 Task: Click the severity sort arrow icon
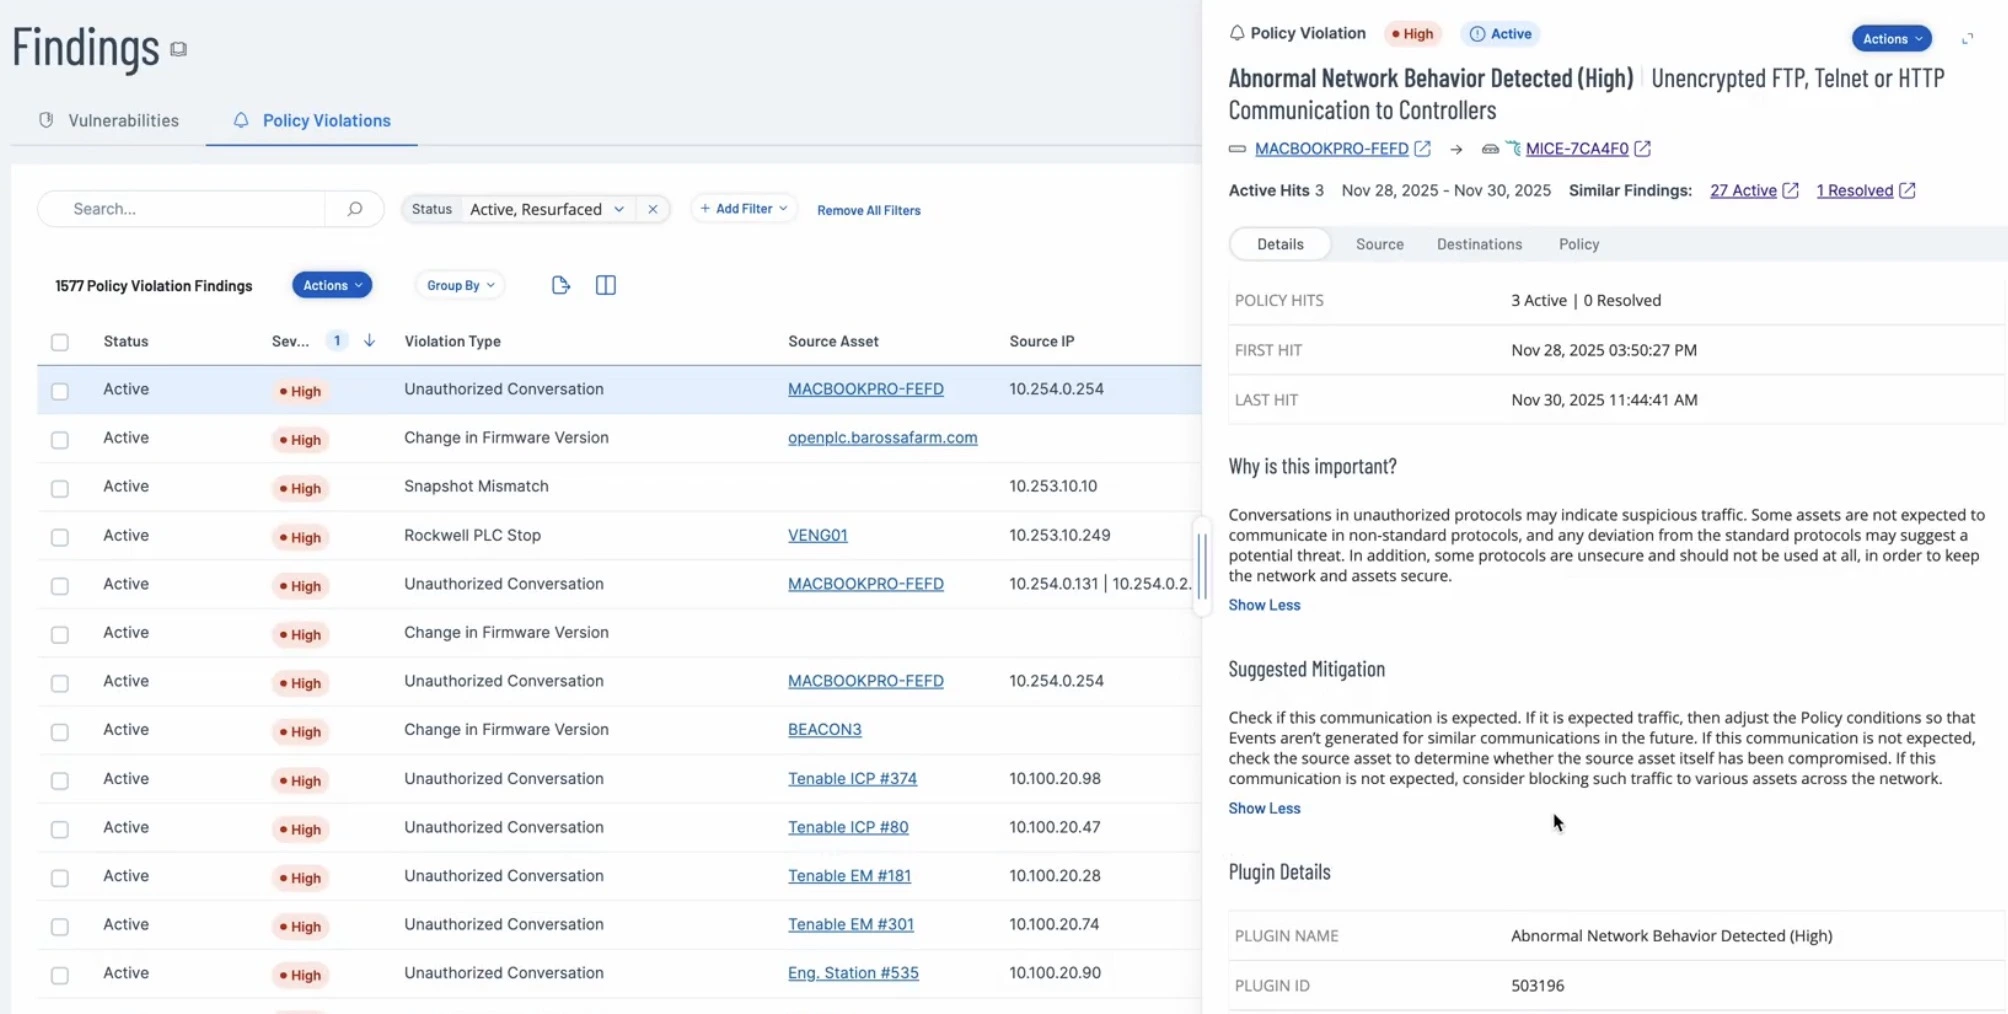(x=369, y=341)
